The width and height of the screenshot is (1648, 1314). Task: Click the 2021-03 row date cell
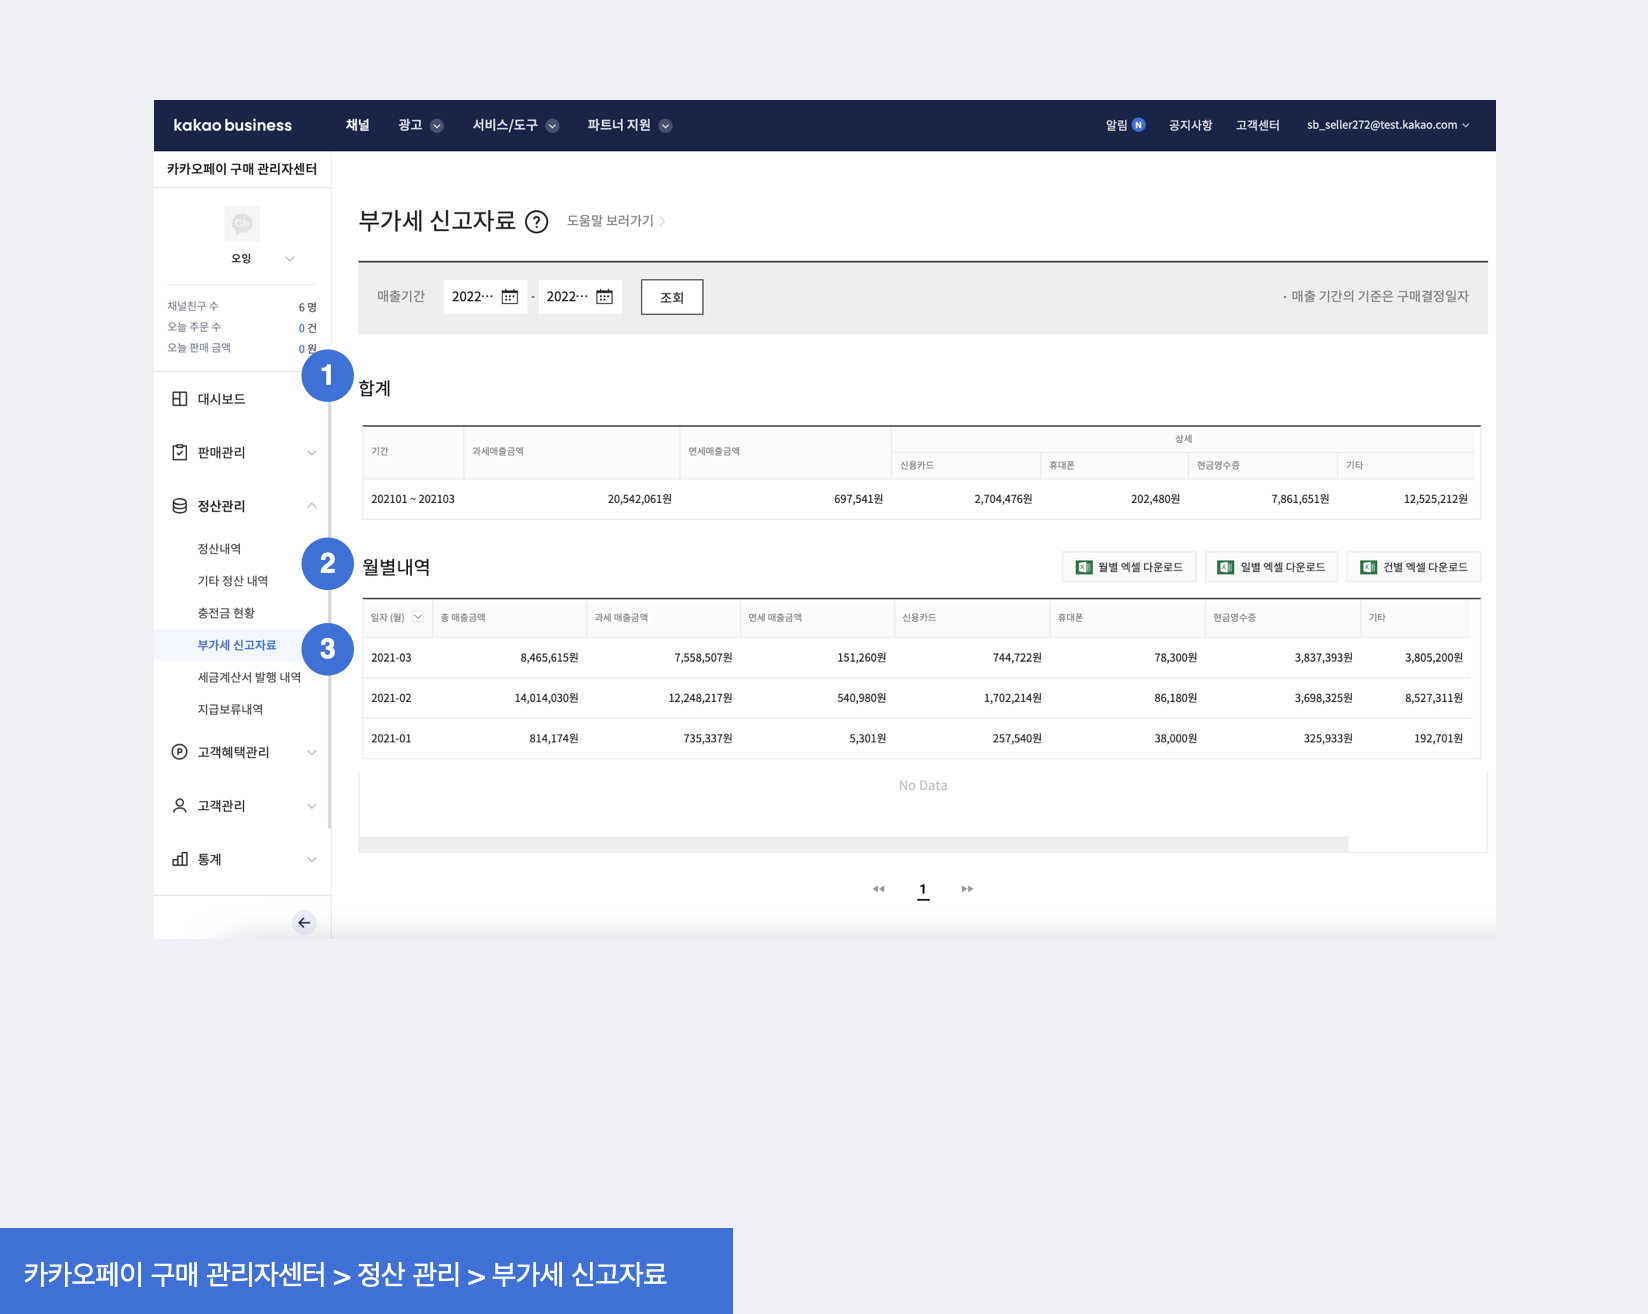pos(391,658)
